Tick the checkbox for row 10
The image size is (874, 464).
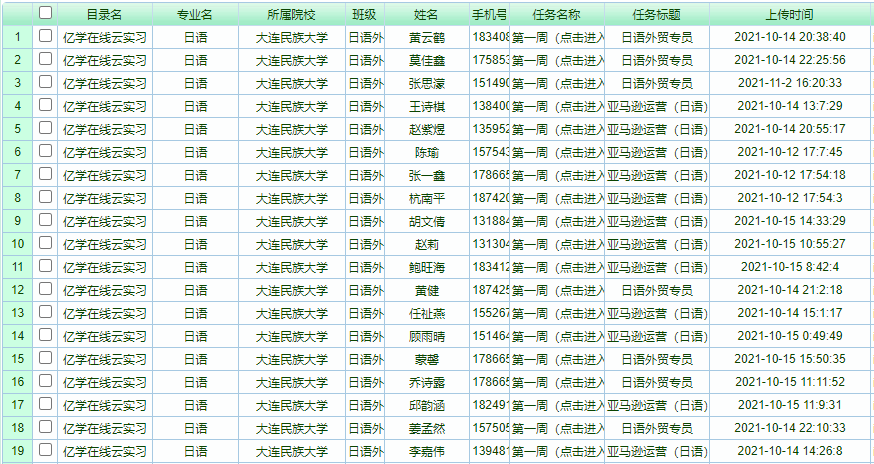(45, 243)
